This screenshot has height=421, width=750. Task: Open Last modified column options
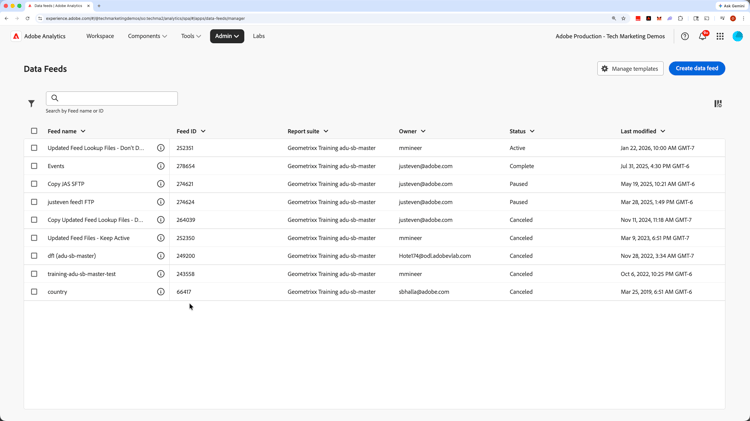coord(662,131)
